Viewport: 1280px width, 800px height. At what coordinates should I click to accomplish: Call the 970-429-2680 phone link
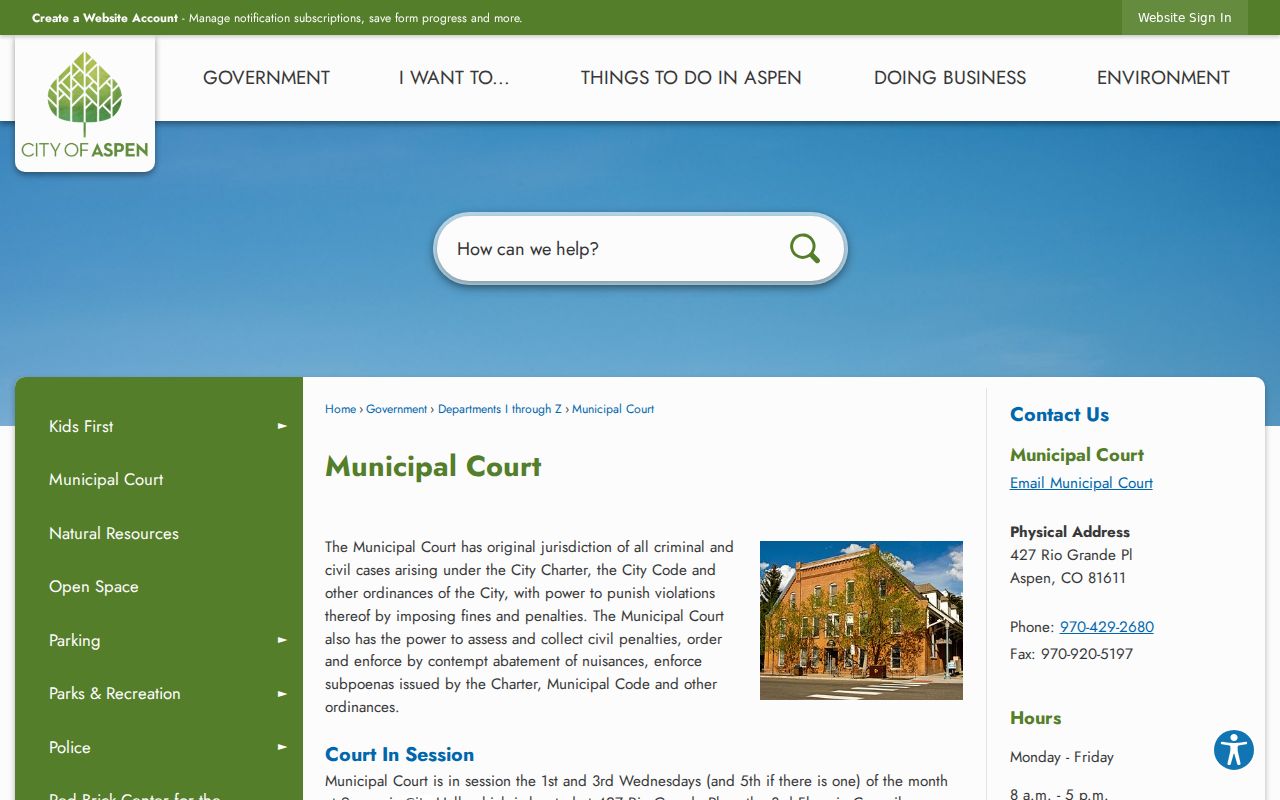(1107, 627)
